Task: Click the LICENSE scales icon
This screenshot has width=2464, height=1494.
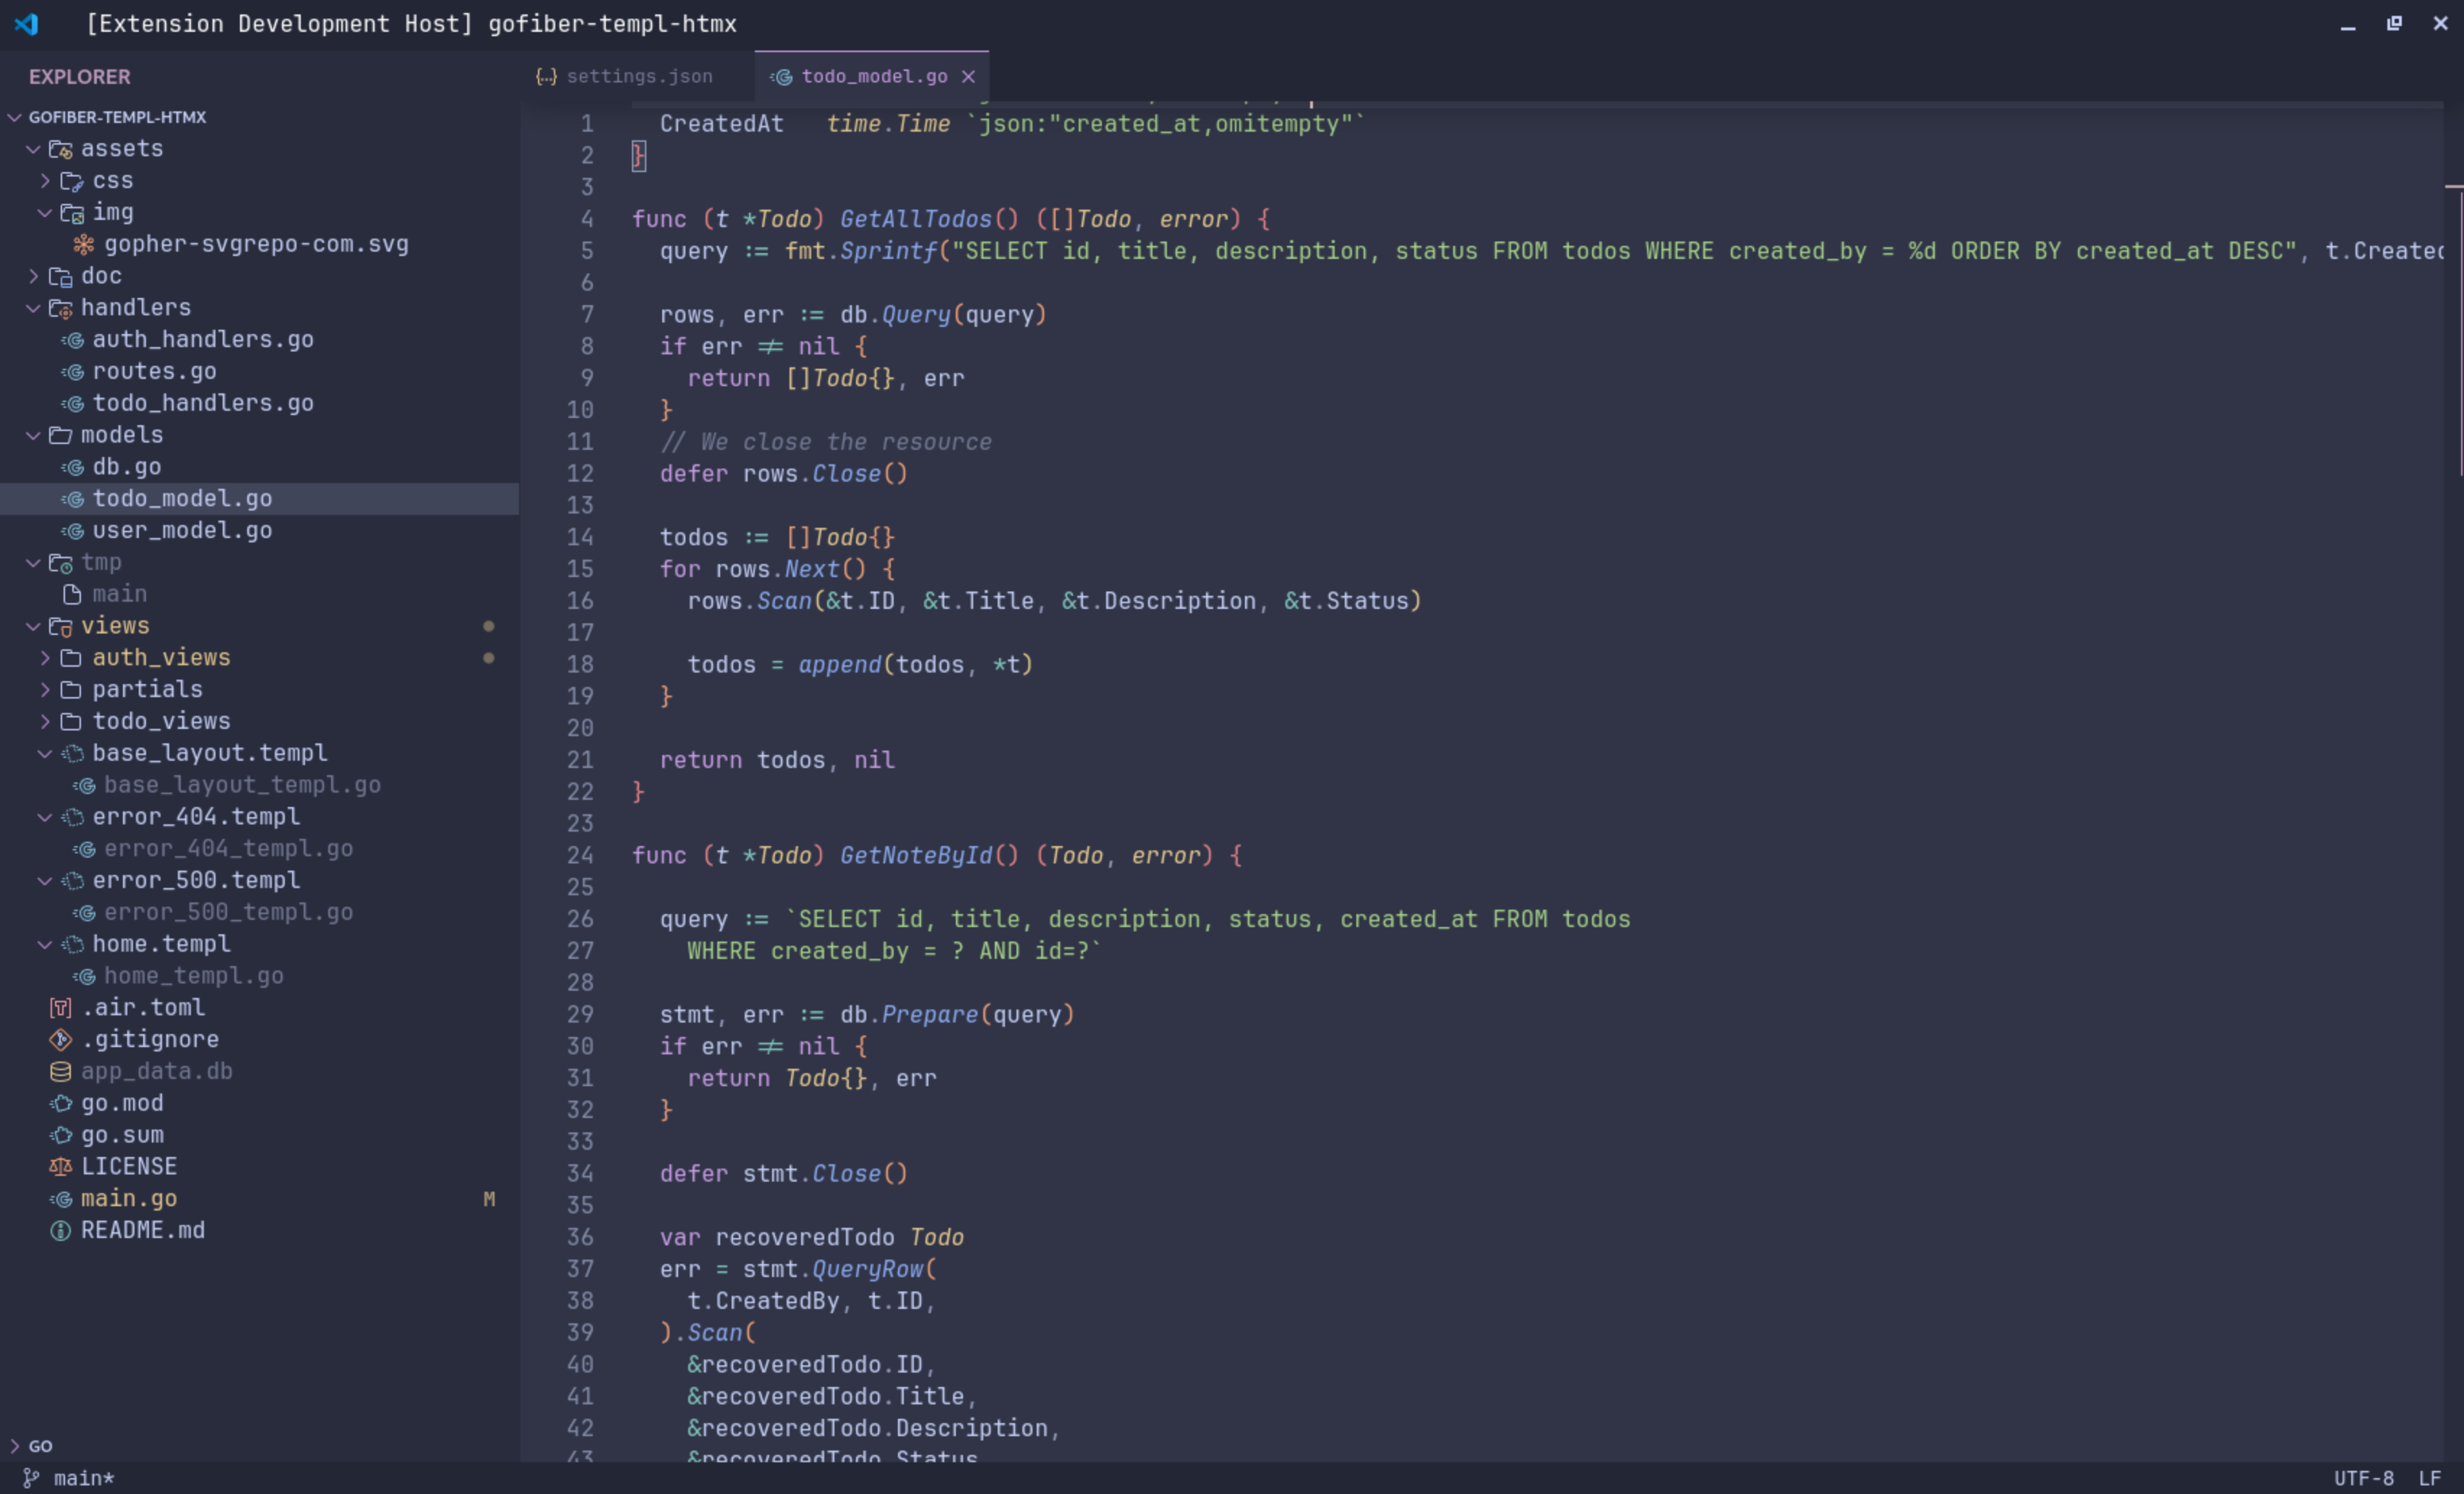Action: tap(60, 1167)
